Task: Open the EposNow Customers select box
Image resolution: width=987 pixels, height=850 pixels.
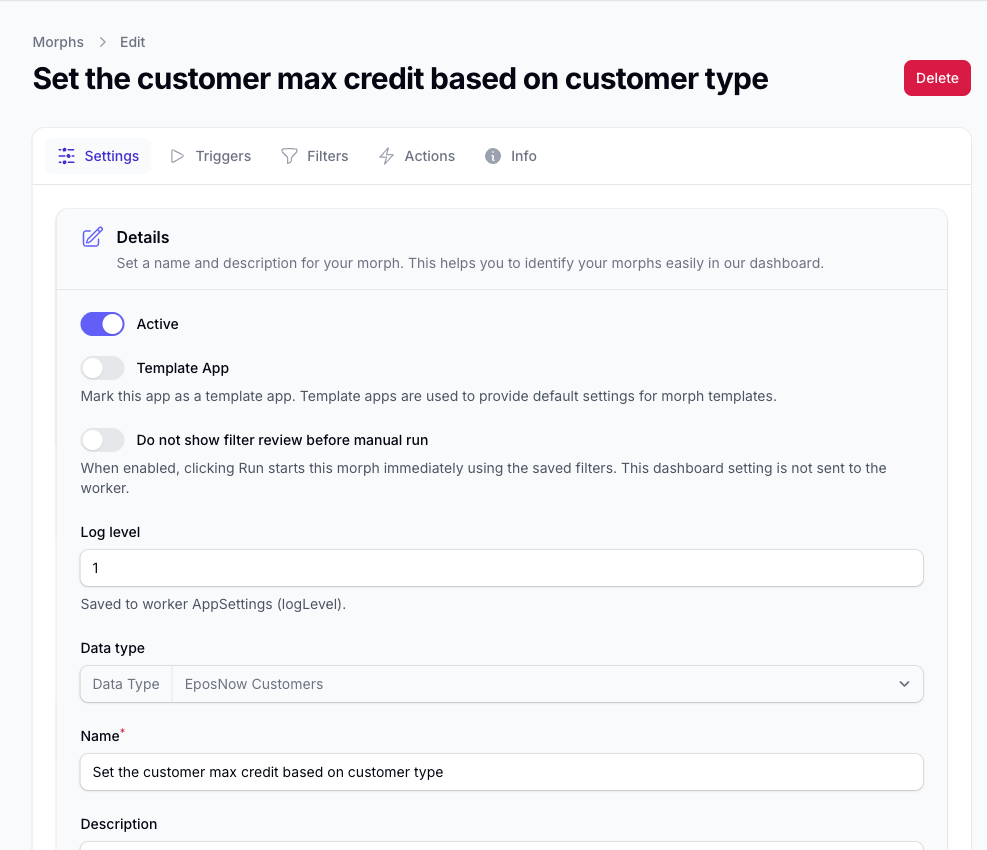Action: point(548,684)
